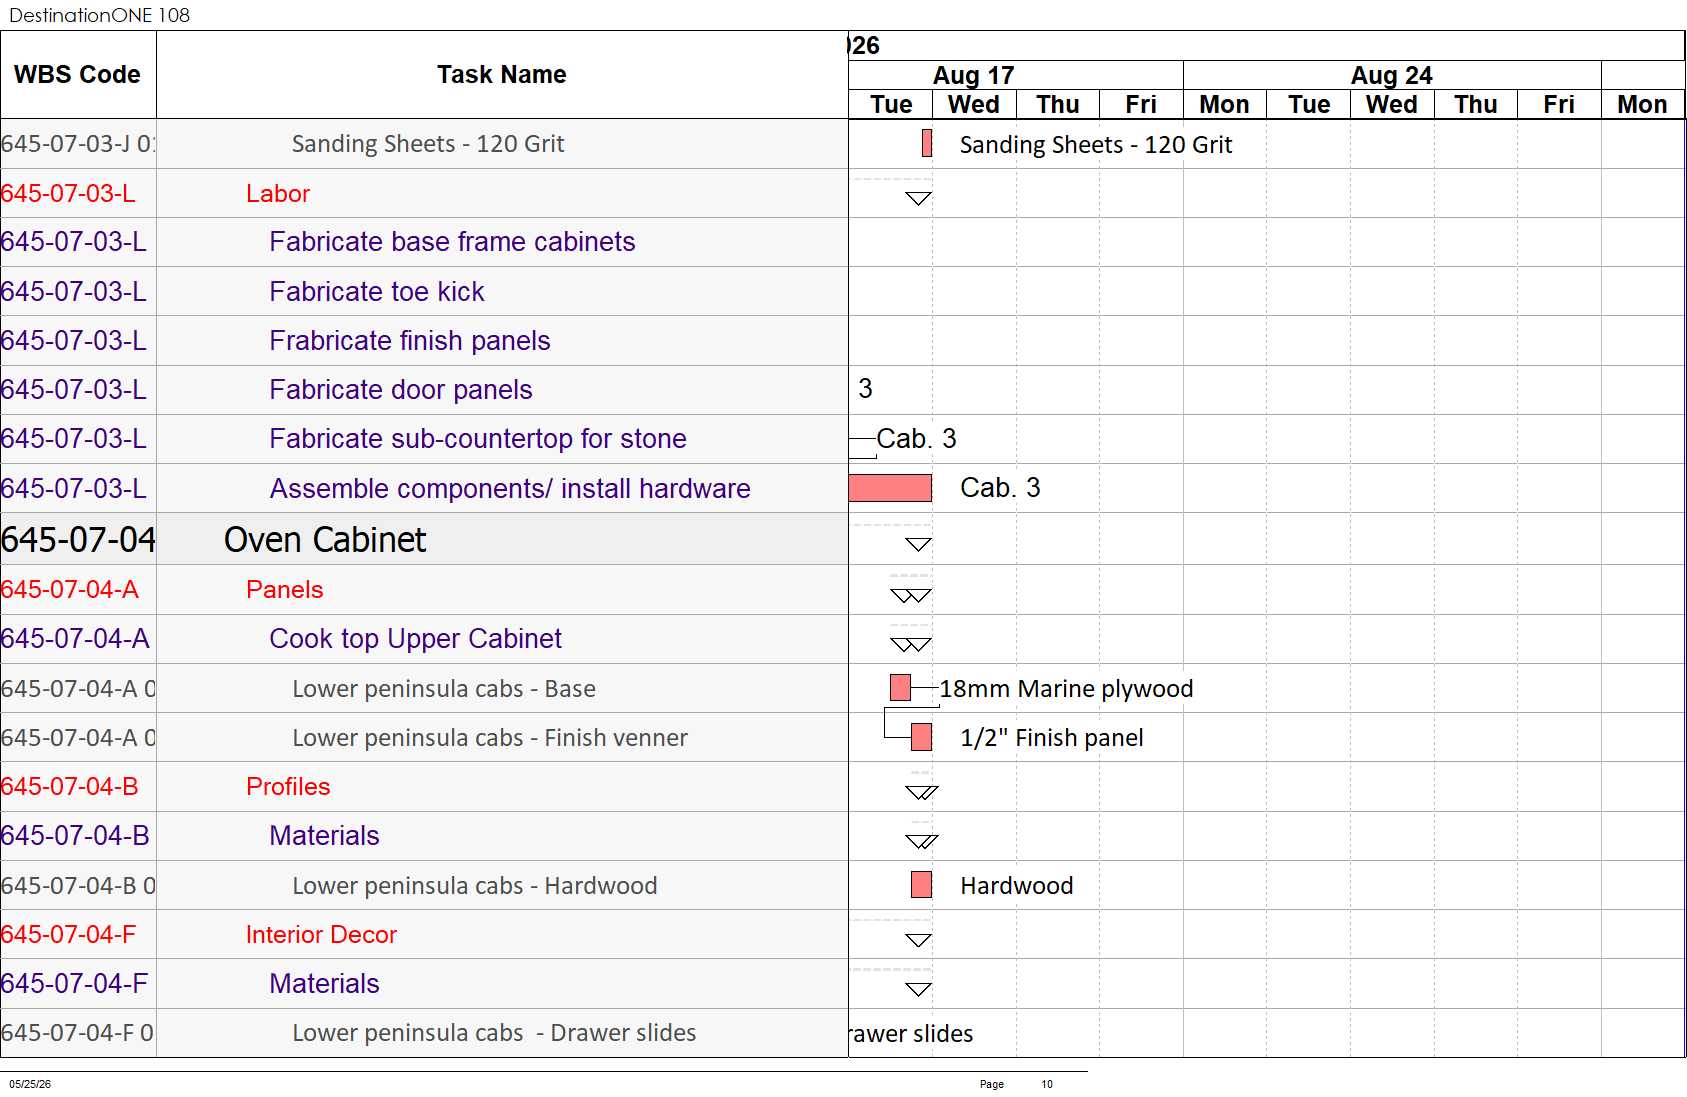Select the summary marker for Materials under Profiles
This screenshot has width=1687, height=1097.
[922, 841]
